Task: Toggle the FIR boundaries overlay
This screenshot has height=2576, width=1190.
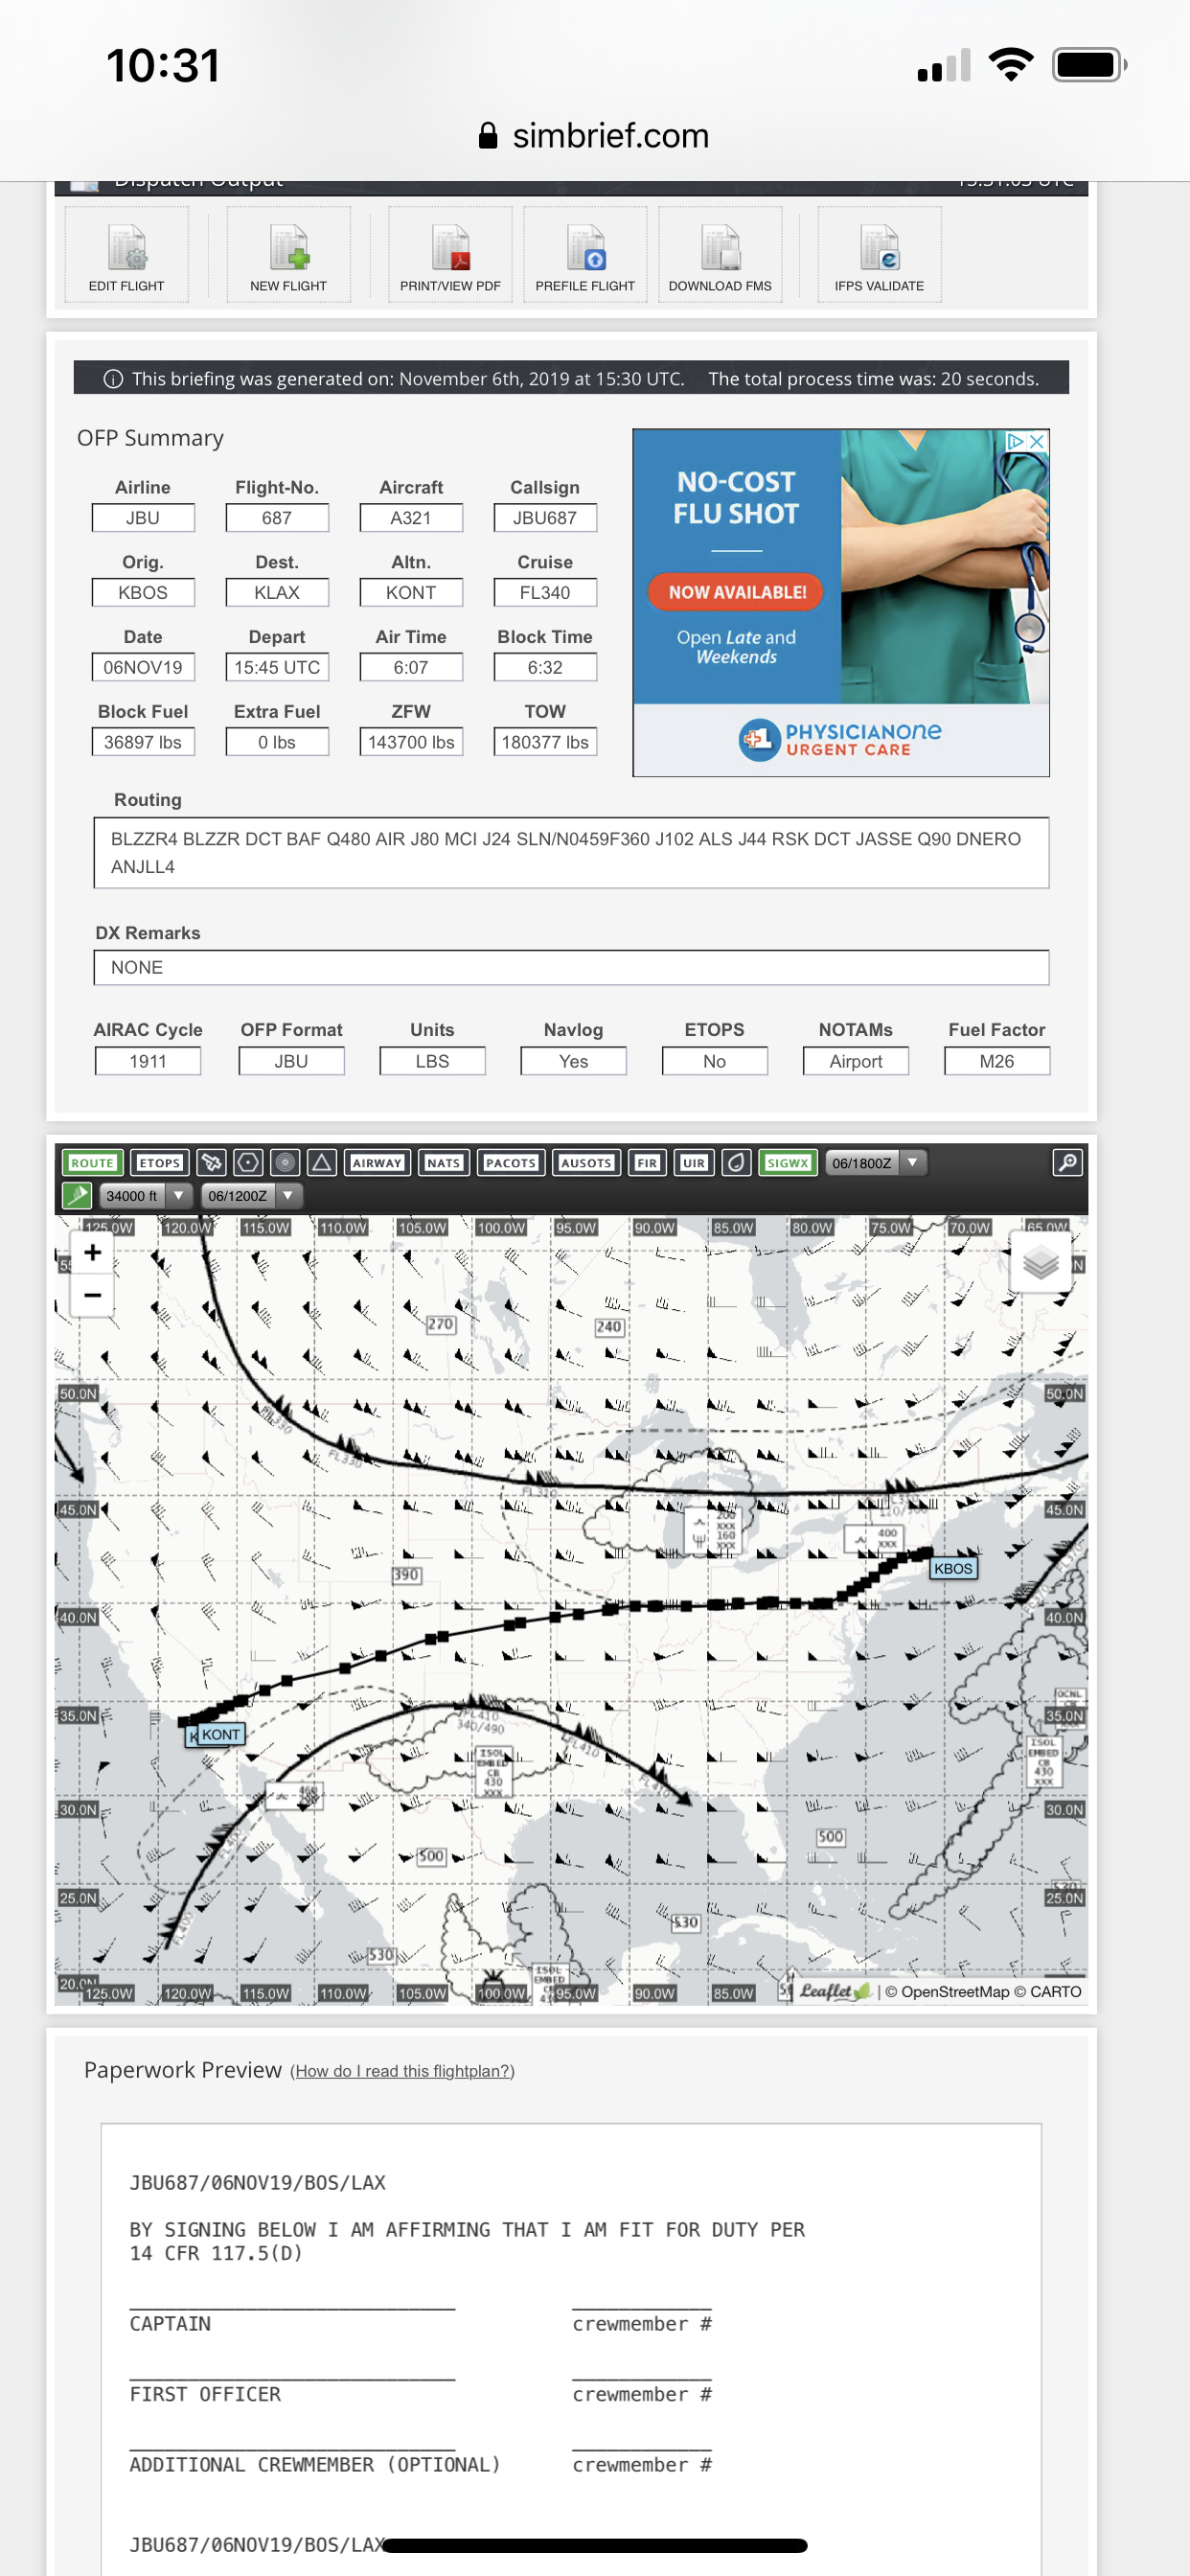Action: [x=647, y=1162]
